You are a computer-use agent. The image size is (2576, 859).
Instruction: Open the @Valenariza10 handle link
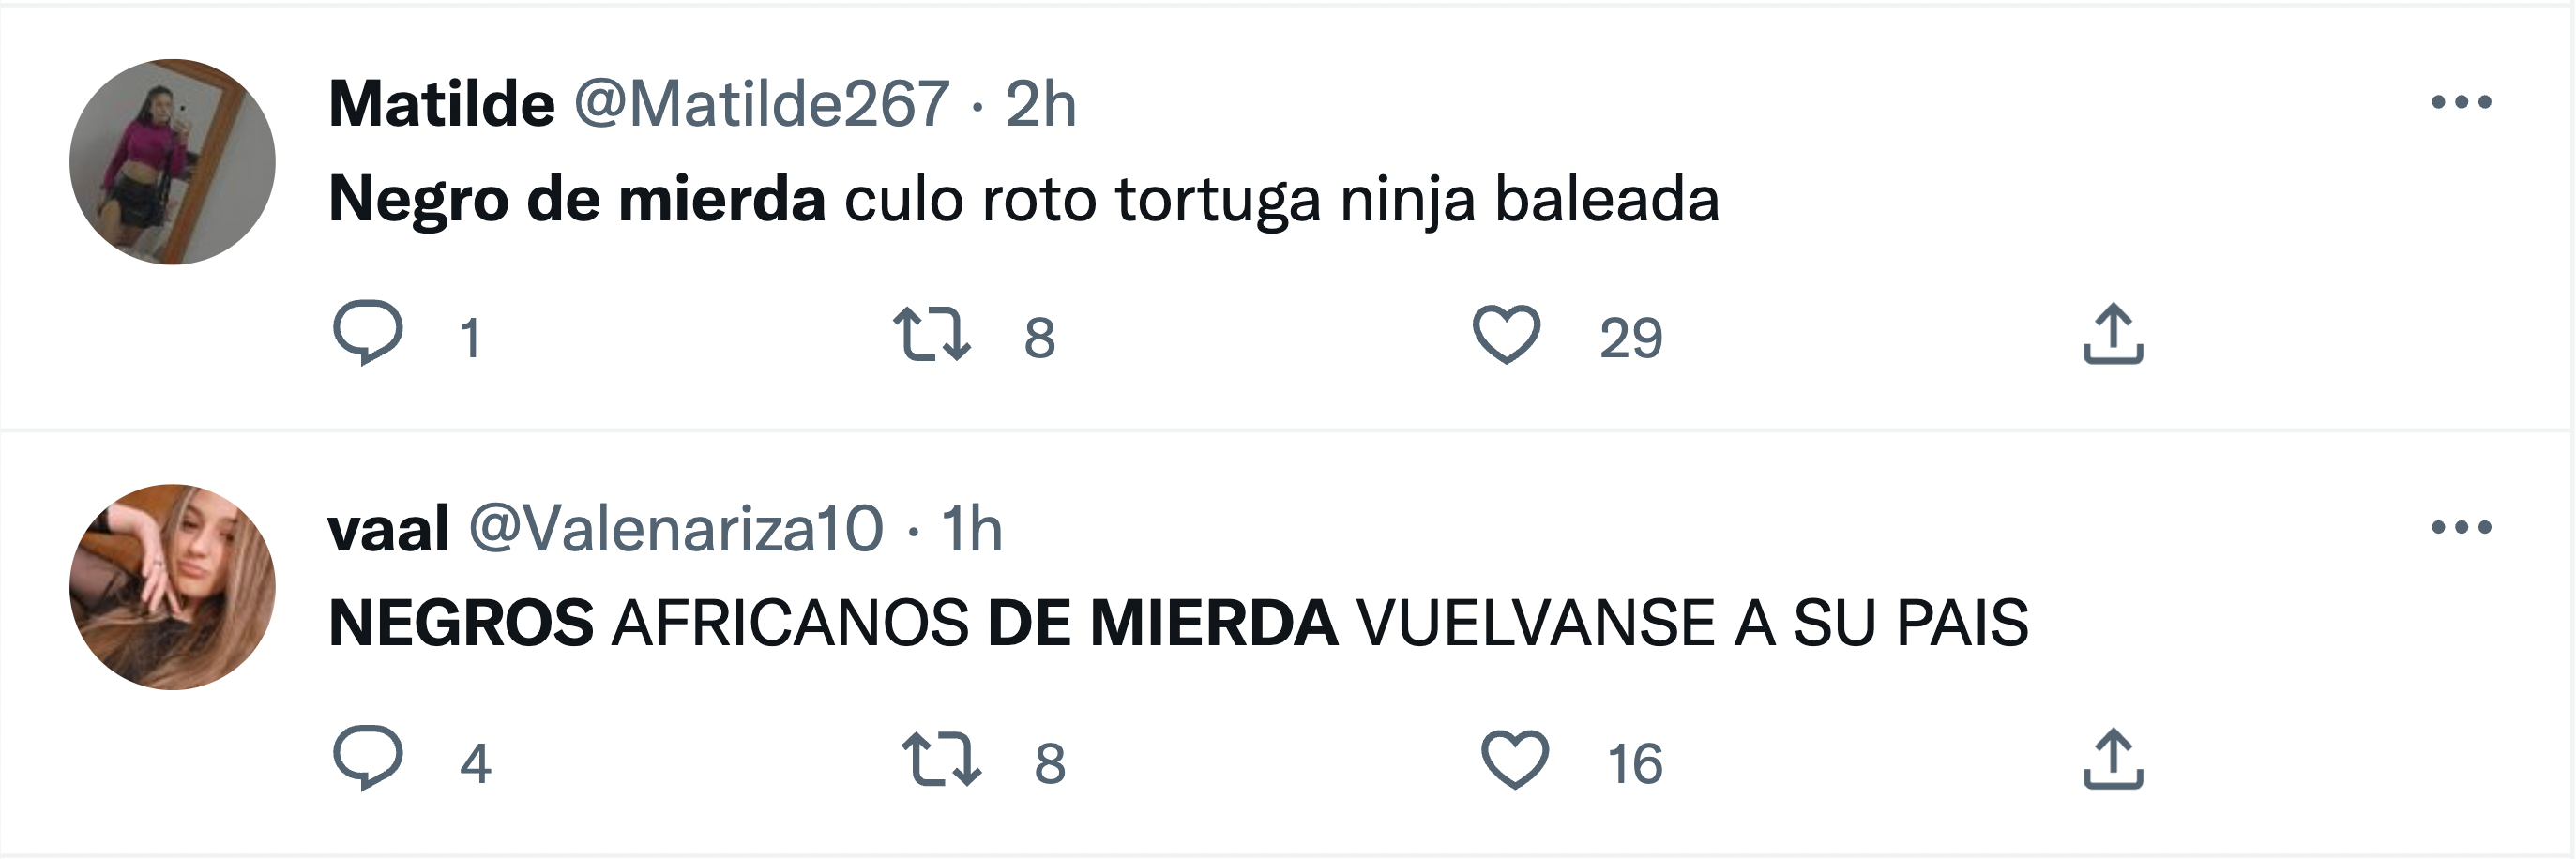[x=677, y=529]
